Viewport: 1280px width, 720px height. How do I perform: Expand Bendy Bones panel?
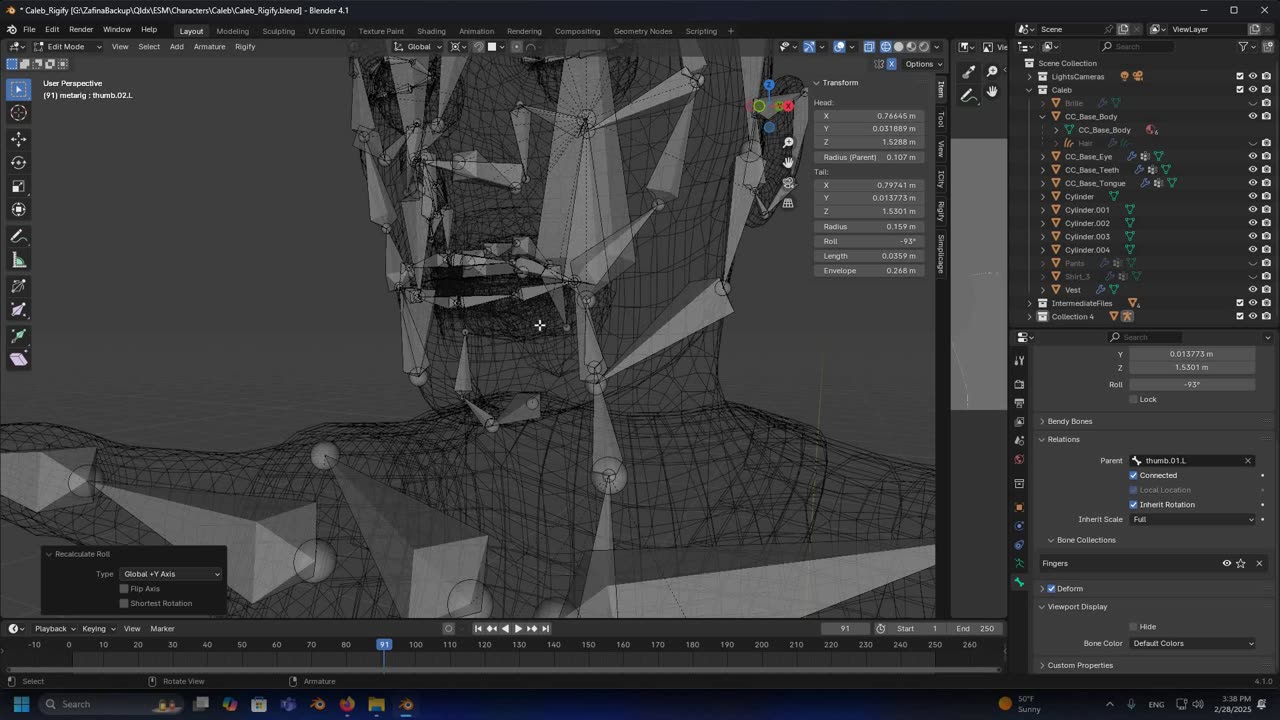1069,421
